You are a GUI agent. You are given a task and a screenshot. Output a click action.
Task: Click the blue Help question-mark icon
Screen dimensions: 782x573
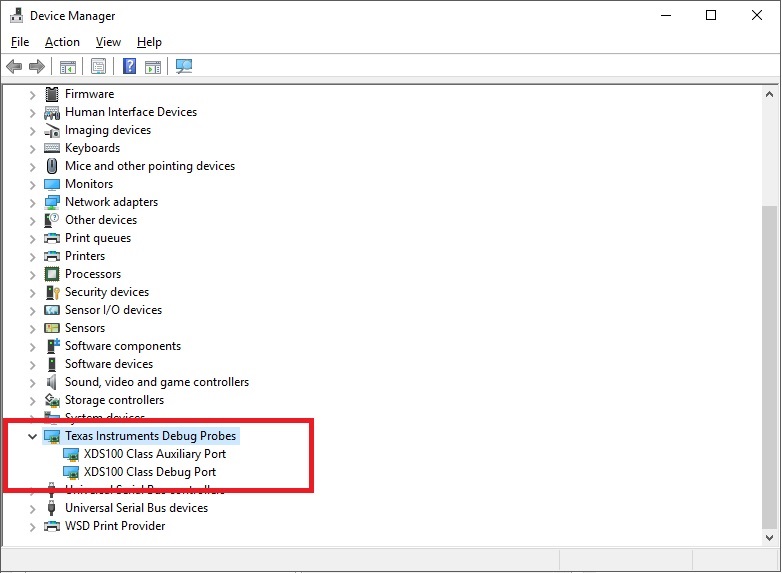click(x=129, y=66)
